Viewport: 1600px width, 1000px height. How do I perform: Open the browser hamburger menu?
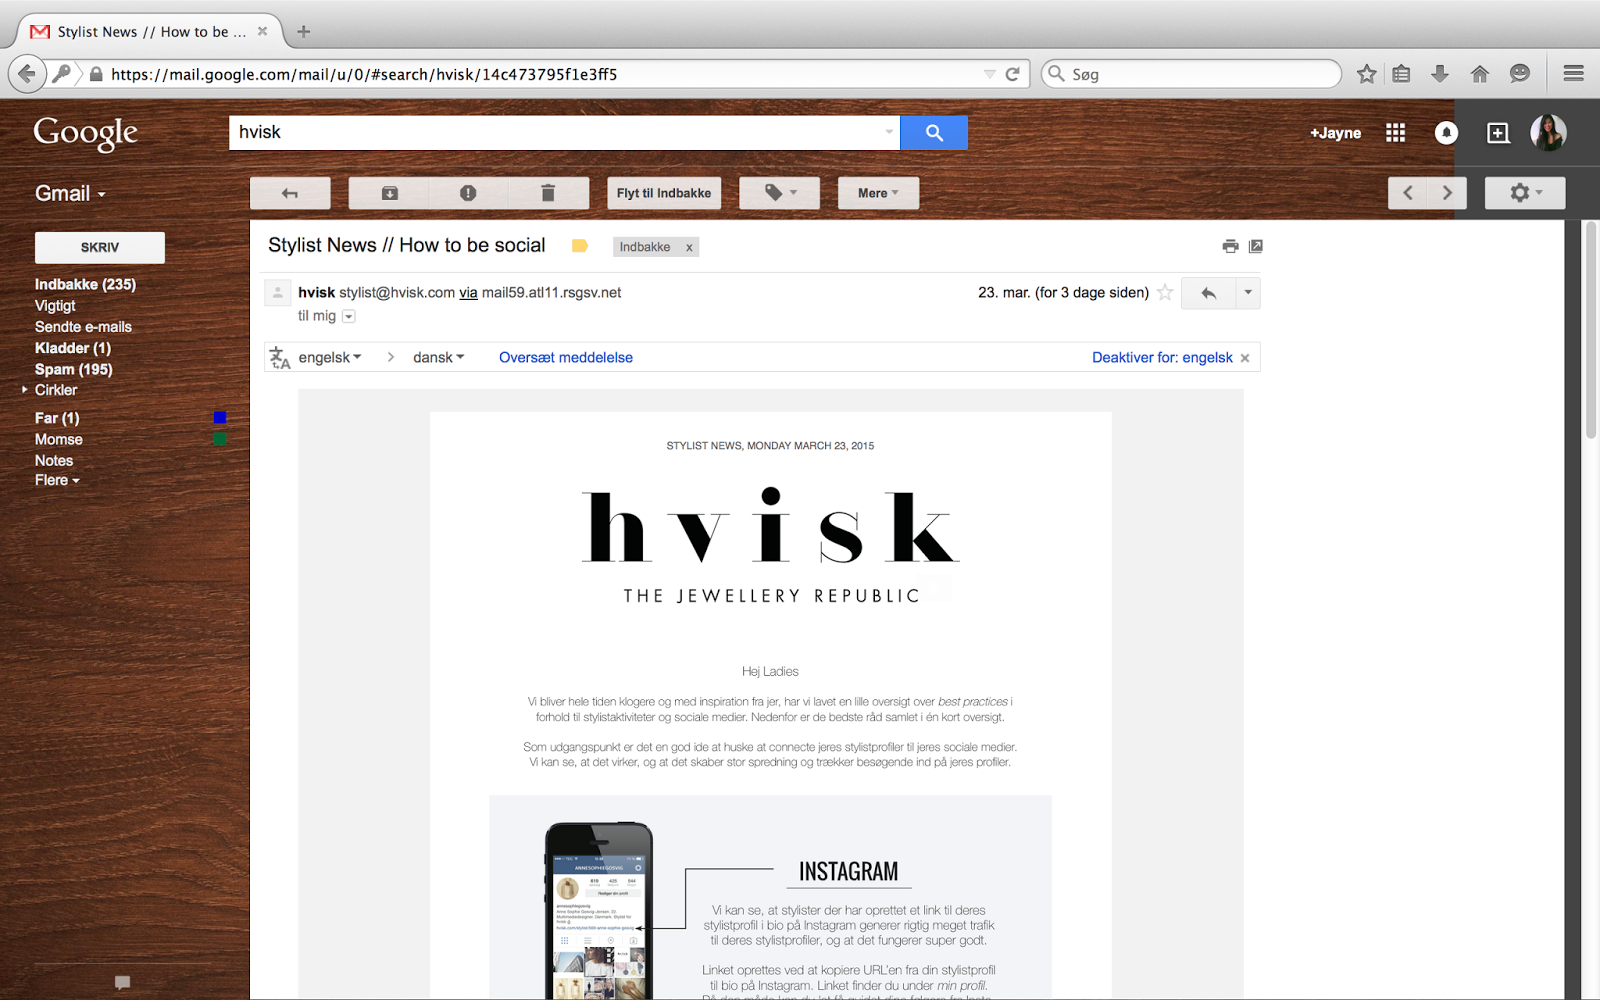1573,74
